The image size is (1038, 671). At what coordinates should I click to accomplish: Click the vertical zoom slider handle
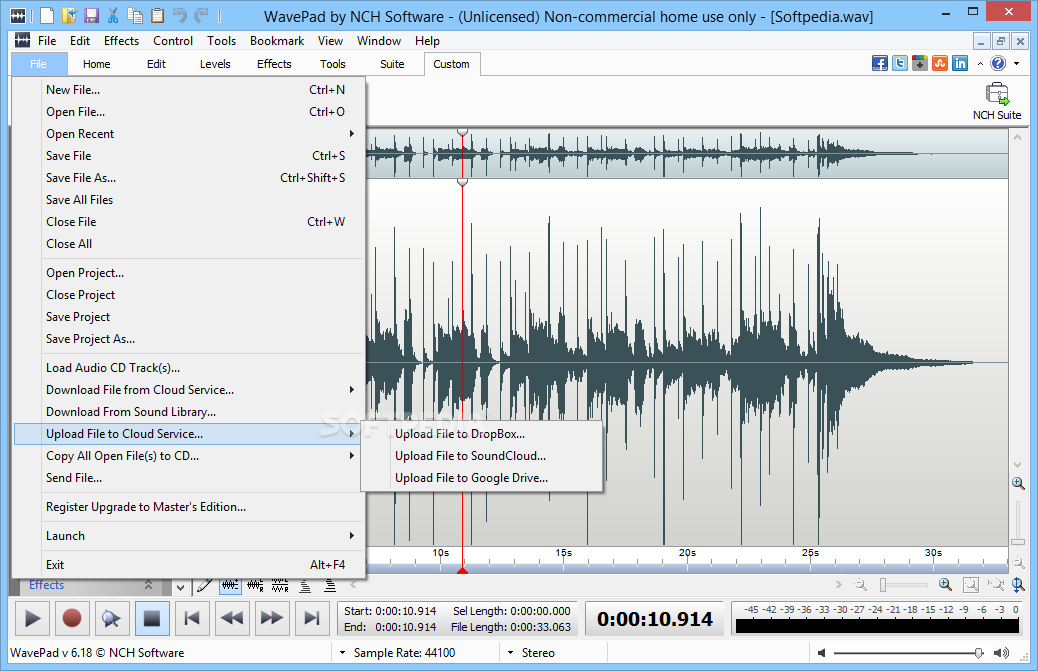click(x=1018, y=543)
